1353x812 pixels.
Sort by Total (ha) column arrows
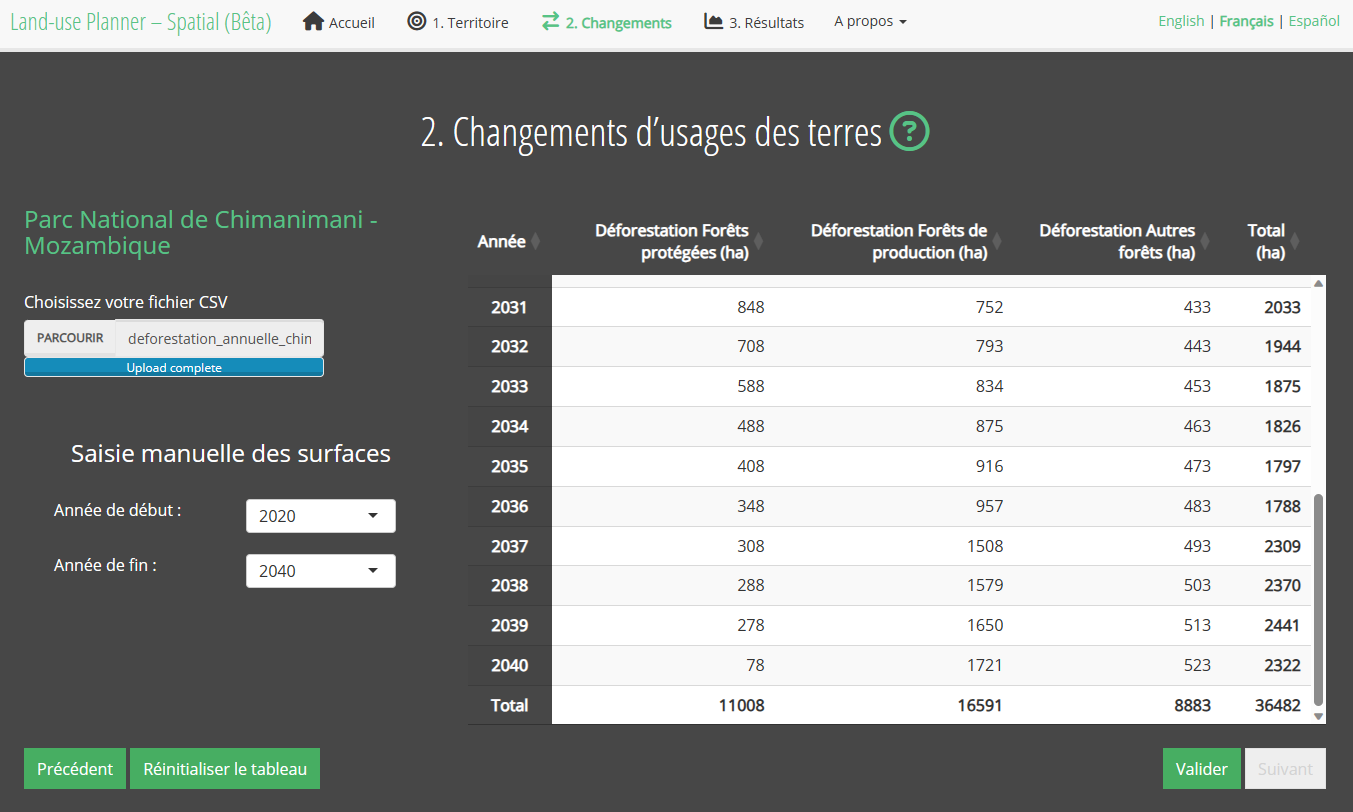[1295, 242]
